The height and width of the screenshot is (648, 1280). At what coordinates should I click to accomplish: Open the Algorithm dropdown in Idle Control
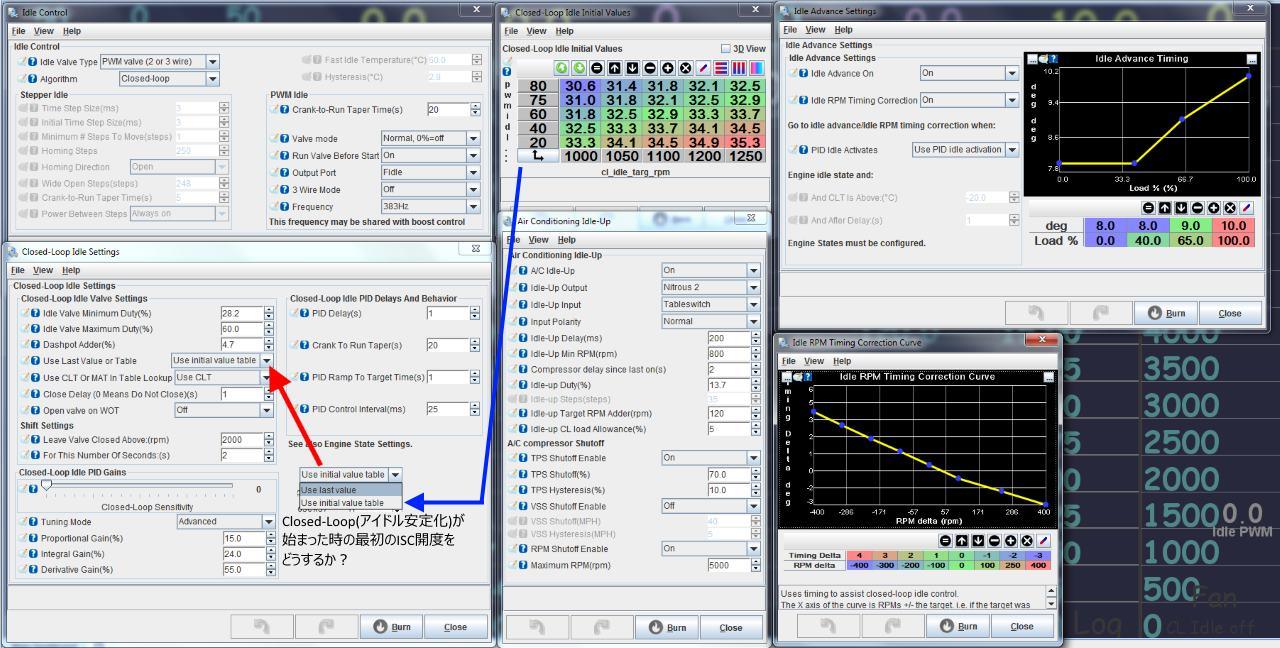point(212,79)
